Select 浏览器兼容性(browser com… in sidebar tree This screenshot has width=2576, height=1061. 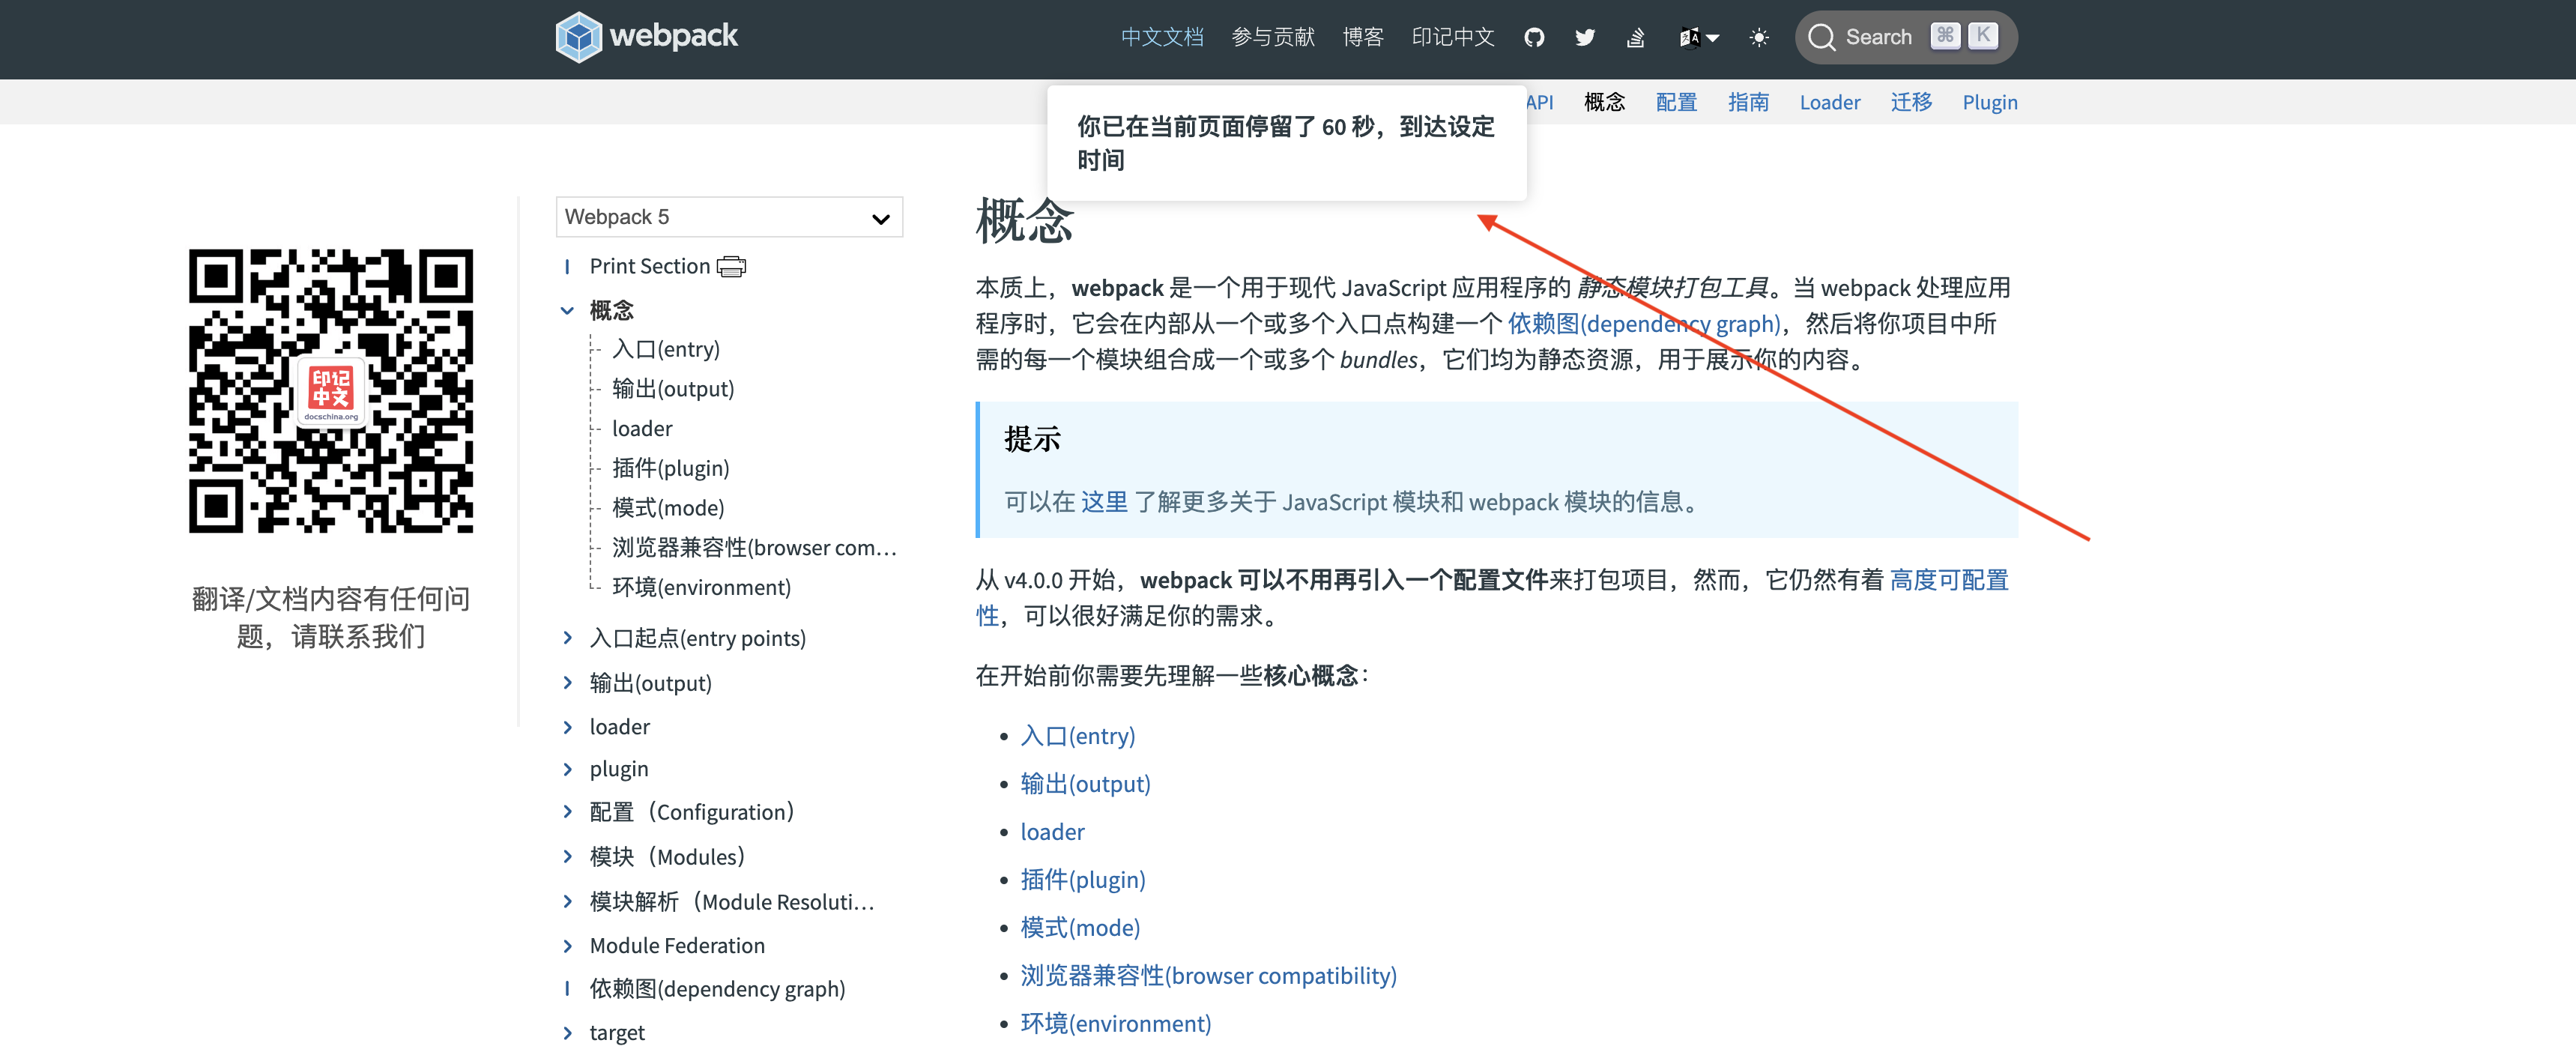pyautogui.click(x=755, y=548)
